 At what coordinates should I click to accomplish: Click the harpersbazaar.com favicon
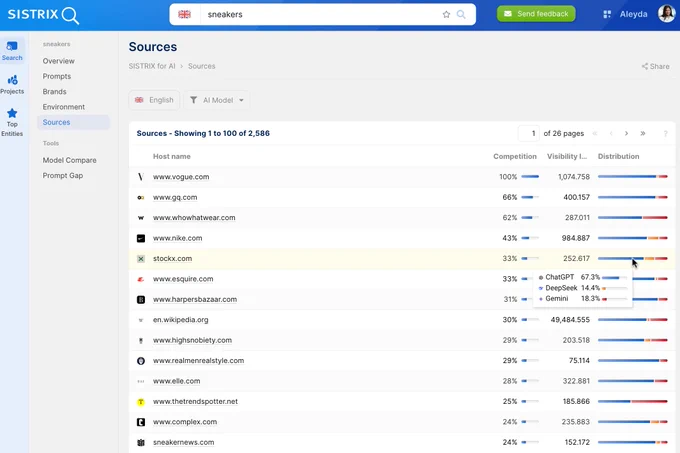(x=141, y=300)
